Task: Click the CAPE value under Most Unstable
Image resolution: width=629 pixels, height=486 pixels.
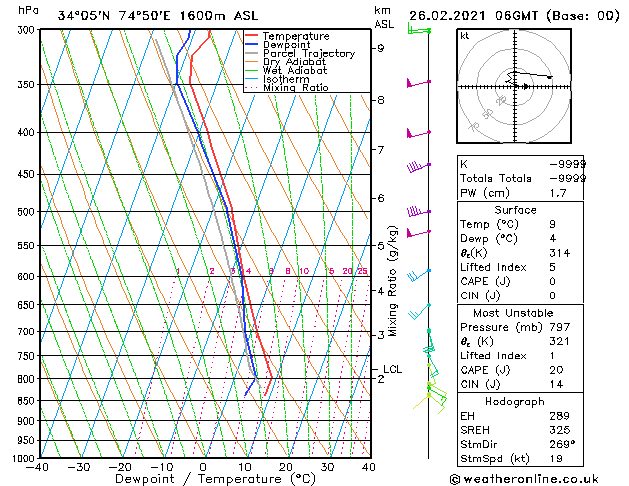Action: [x=556, y=370]
